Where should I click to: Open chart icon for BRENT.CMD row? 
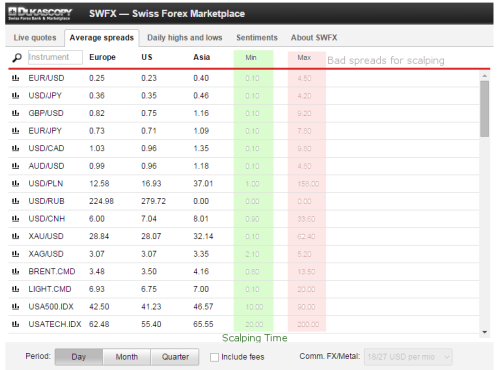(x=15, y=271)
